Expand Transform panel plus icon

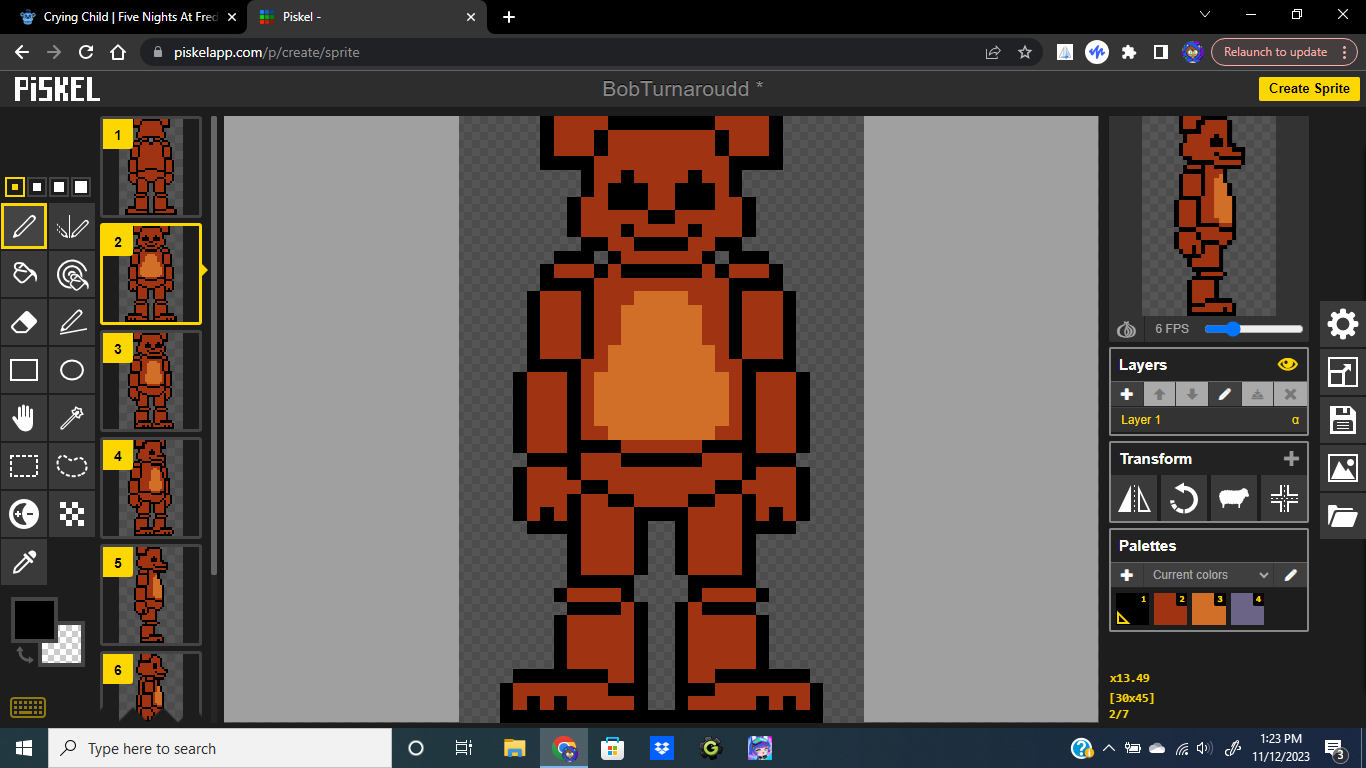(1291, 459)
